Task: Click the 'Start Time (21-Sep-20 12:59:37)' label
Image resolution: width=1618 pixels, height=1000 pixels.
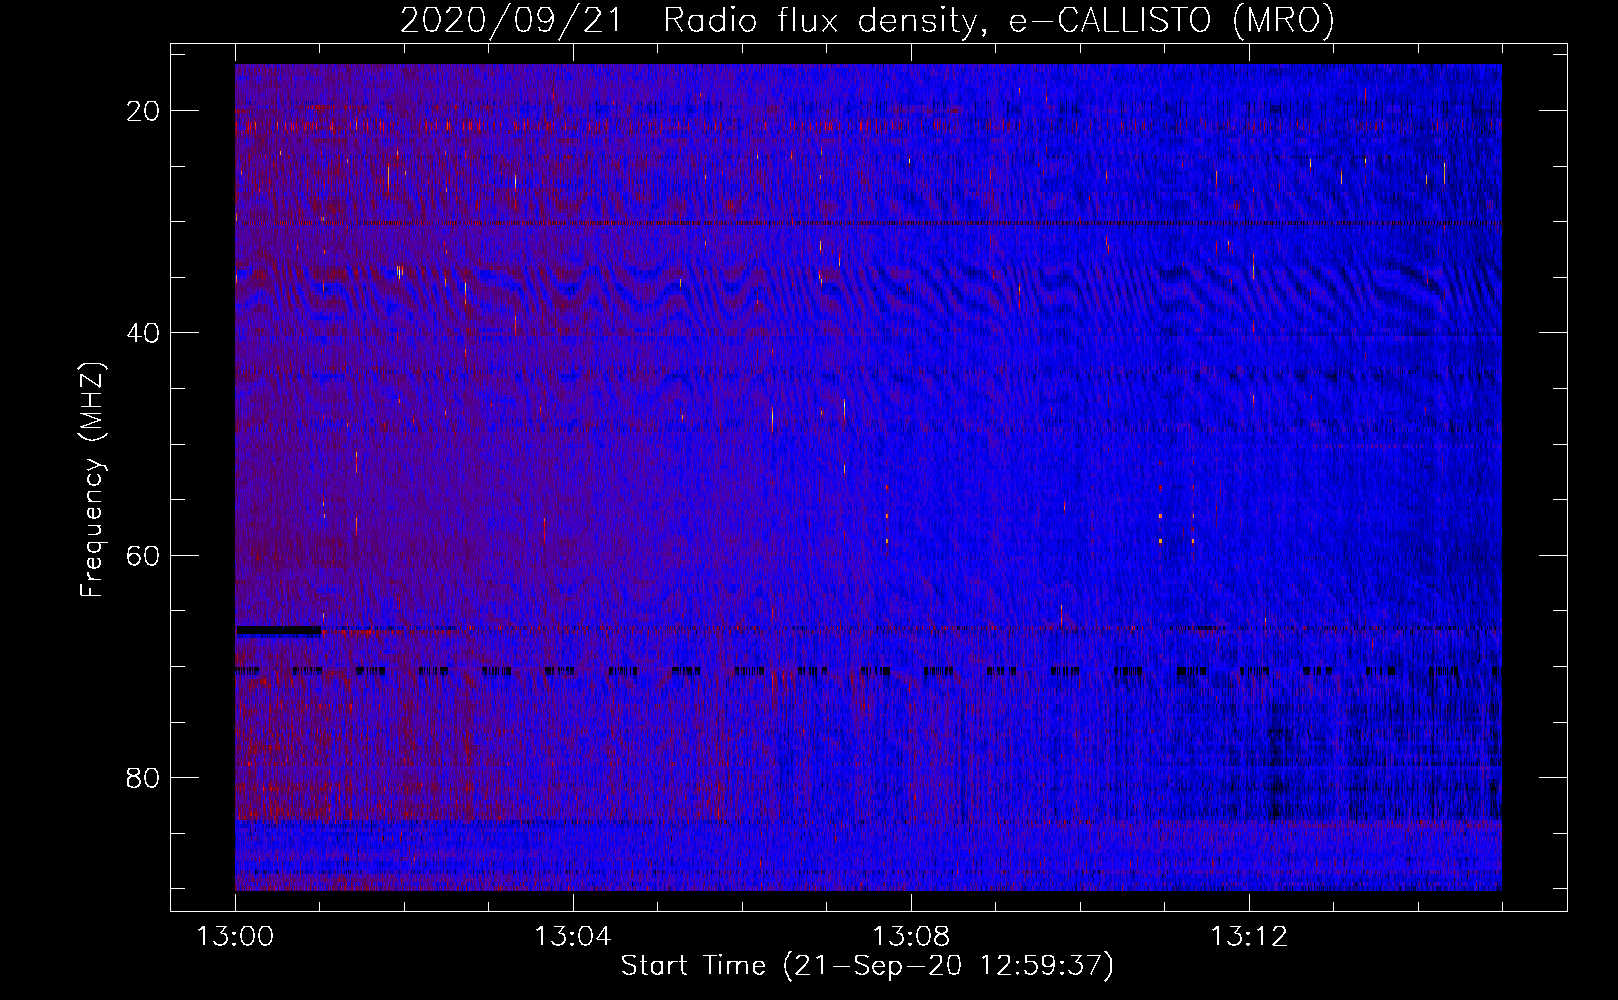Action: [867, 966]
